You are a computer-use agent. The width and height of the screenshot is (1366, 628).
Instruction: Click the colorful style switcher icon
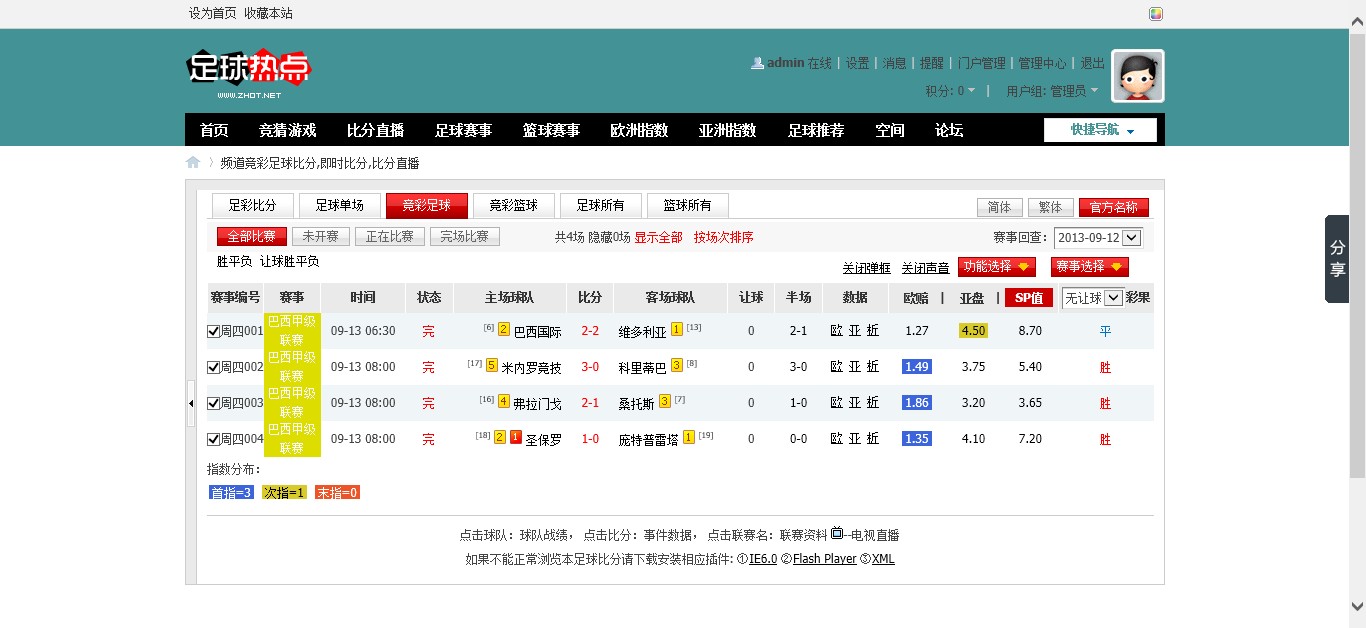(1156, 14)
